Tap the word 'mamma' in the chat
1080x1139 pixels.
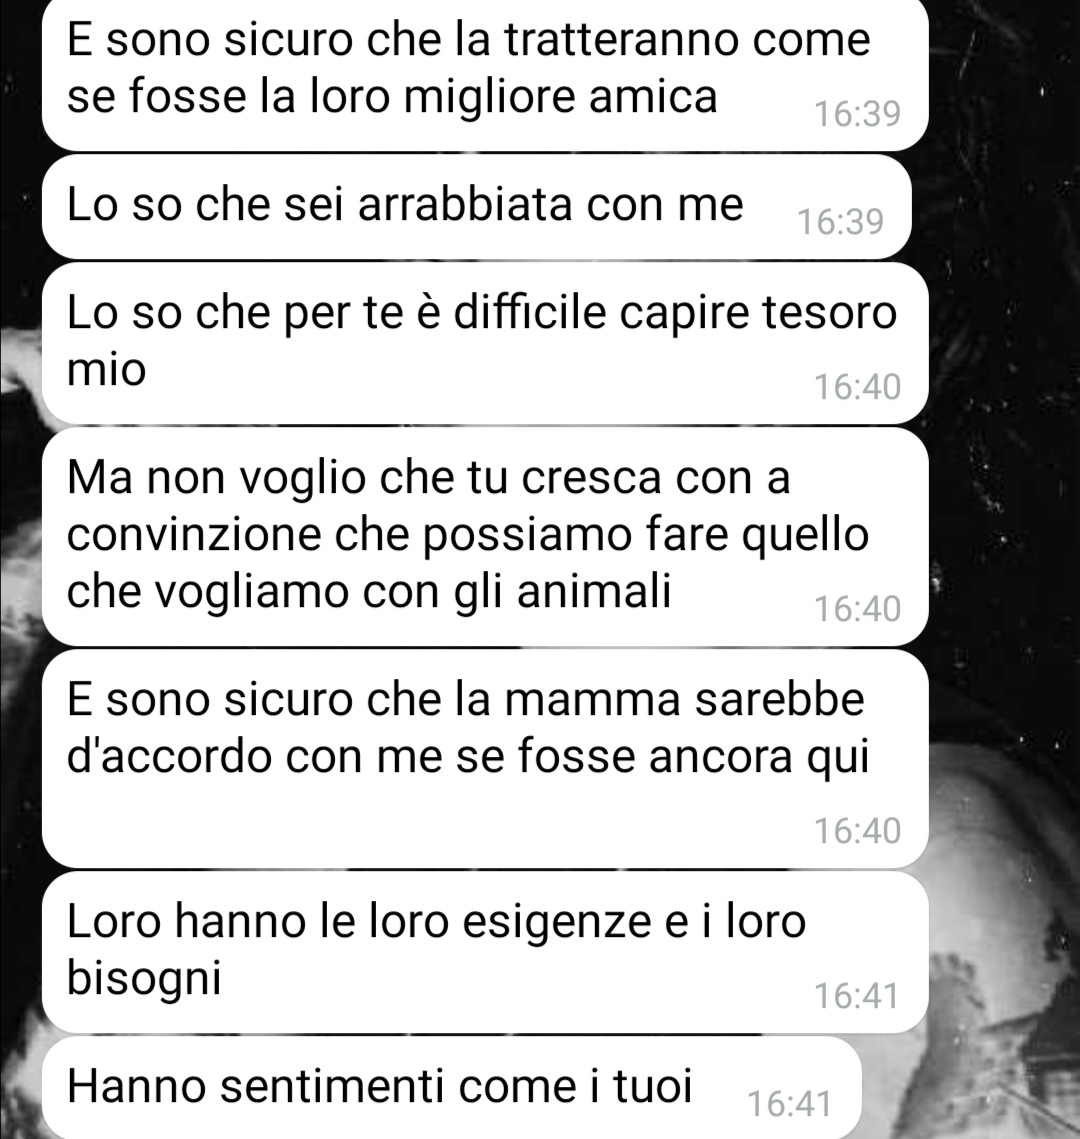point(593,700)
